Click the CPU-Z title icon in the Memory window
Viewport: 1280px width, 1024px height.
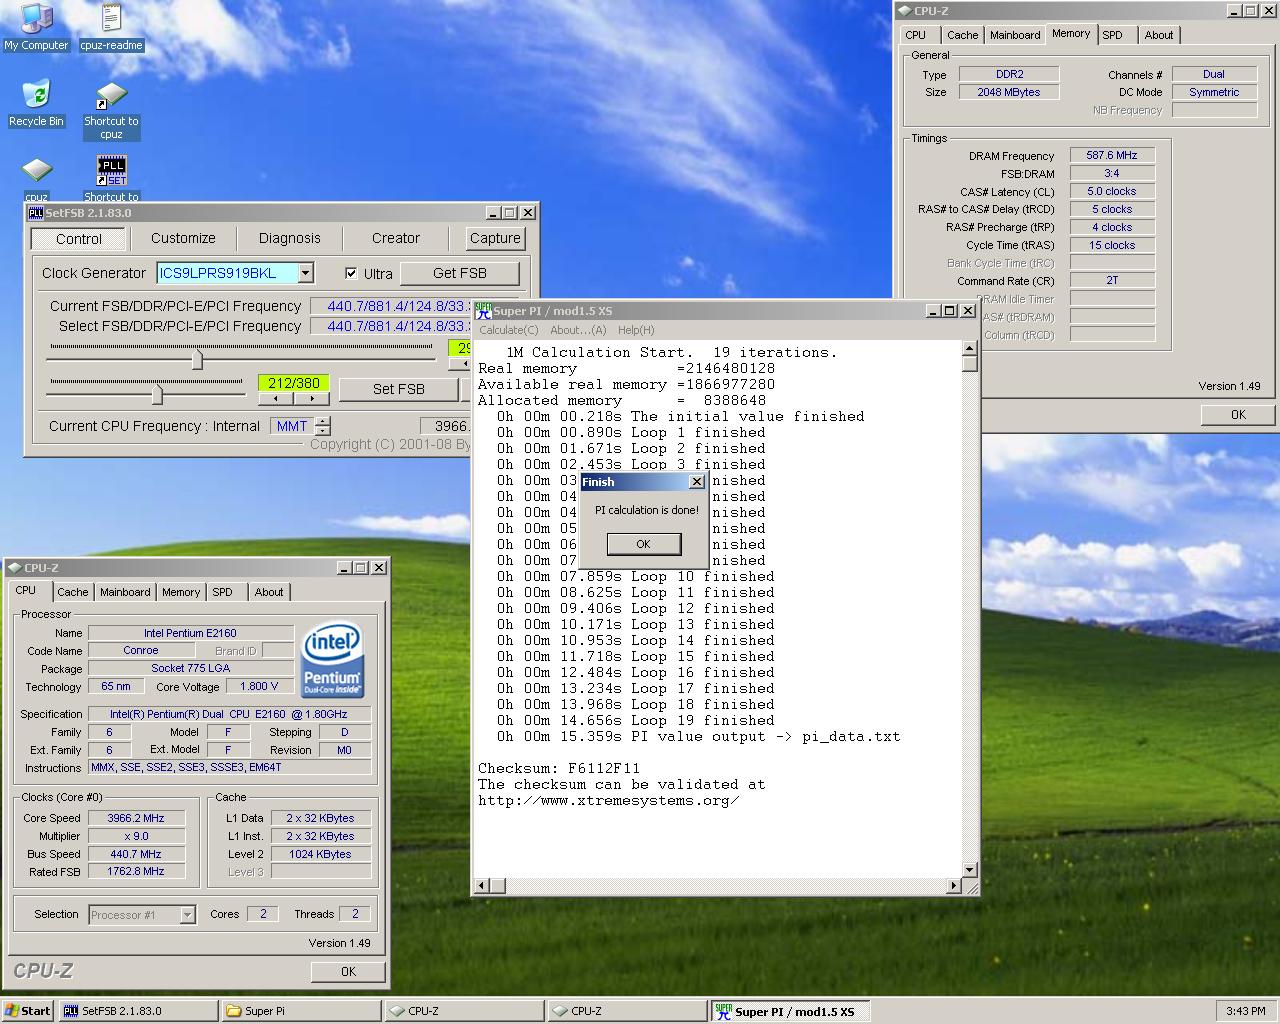click(905, 11)
